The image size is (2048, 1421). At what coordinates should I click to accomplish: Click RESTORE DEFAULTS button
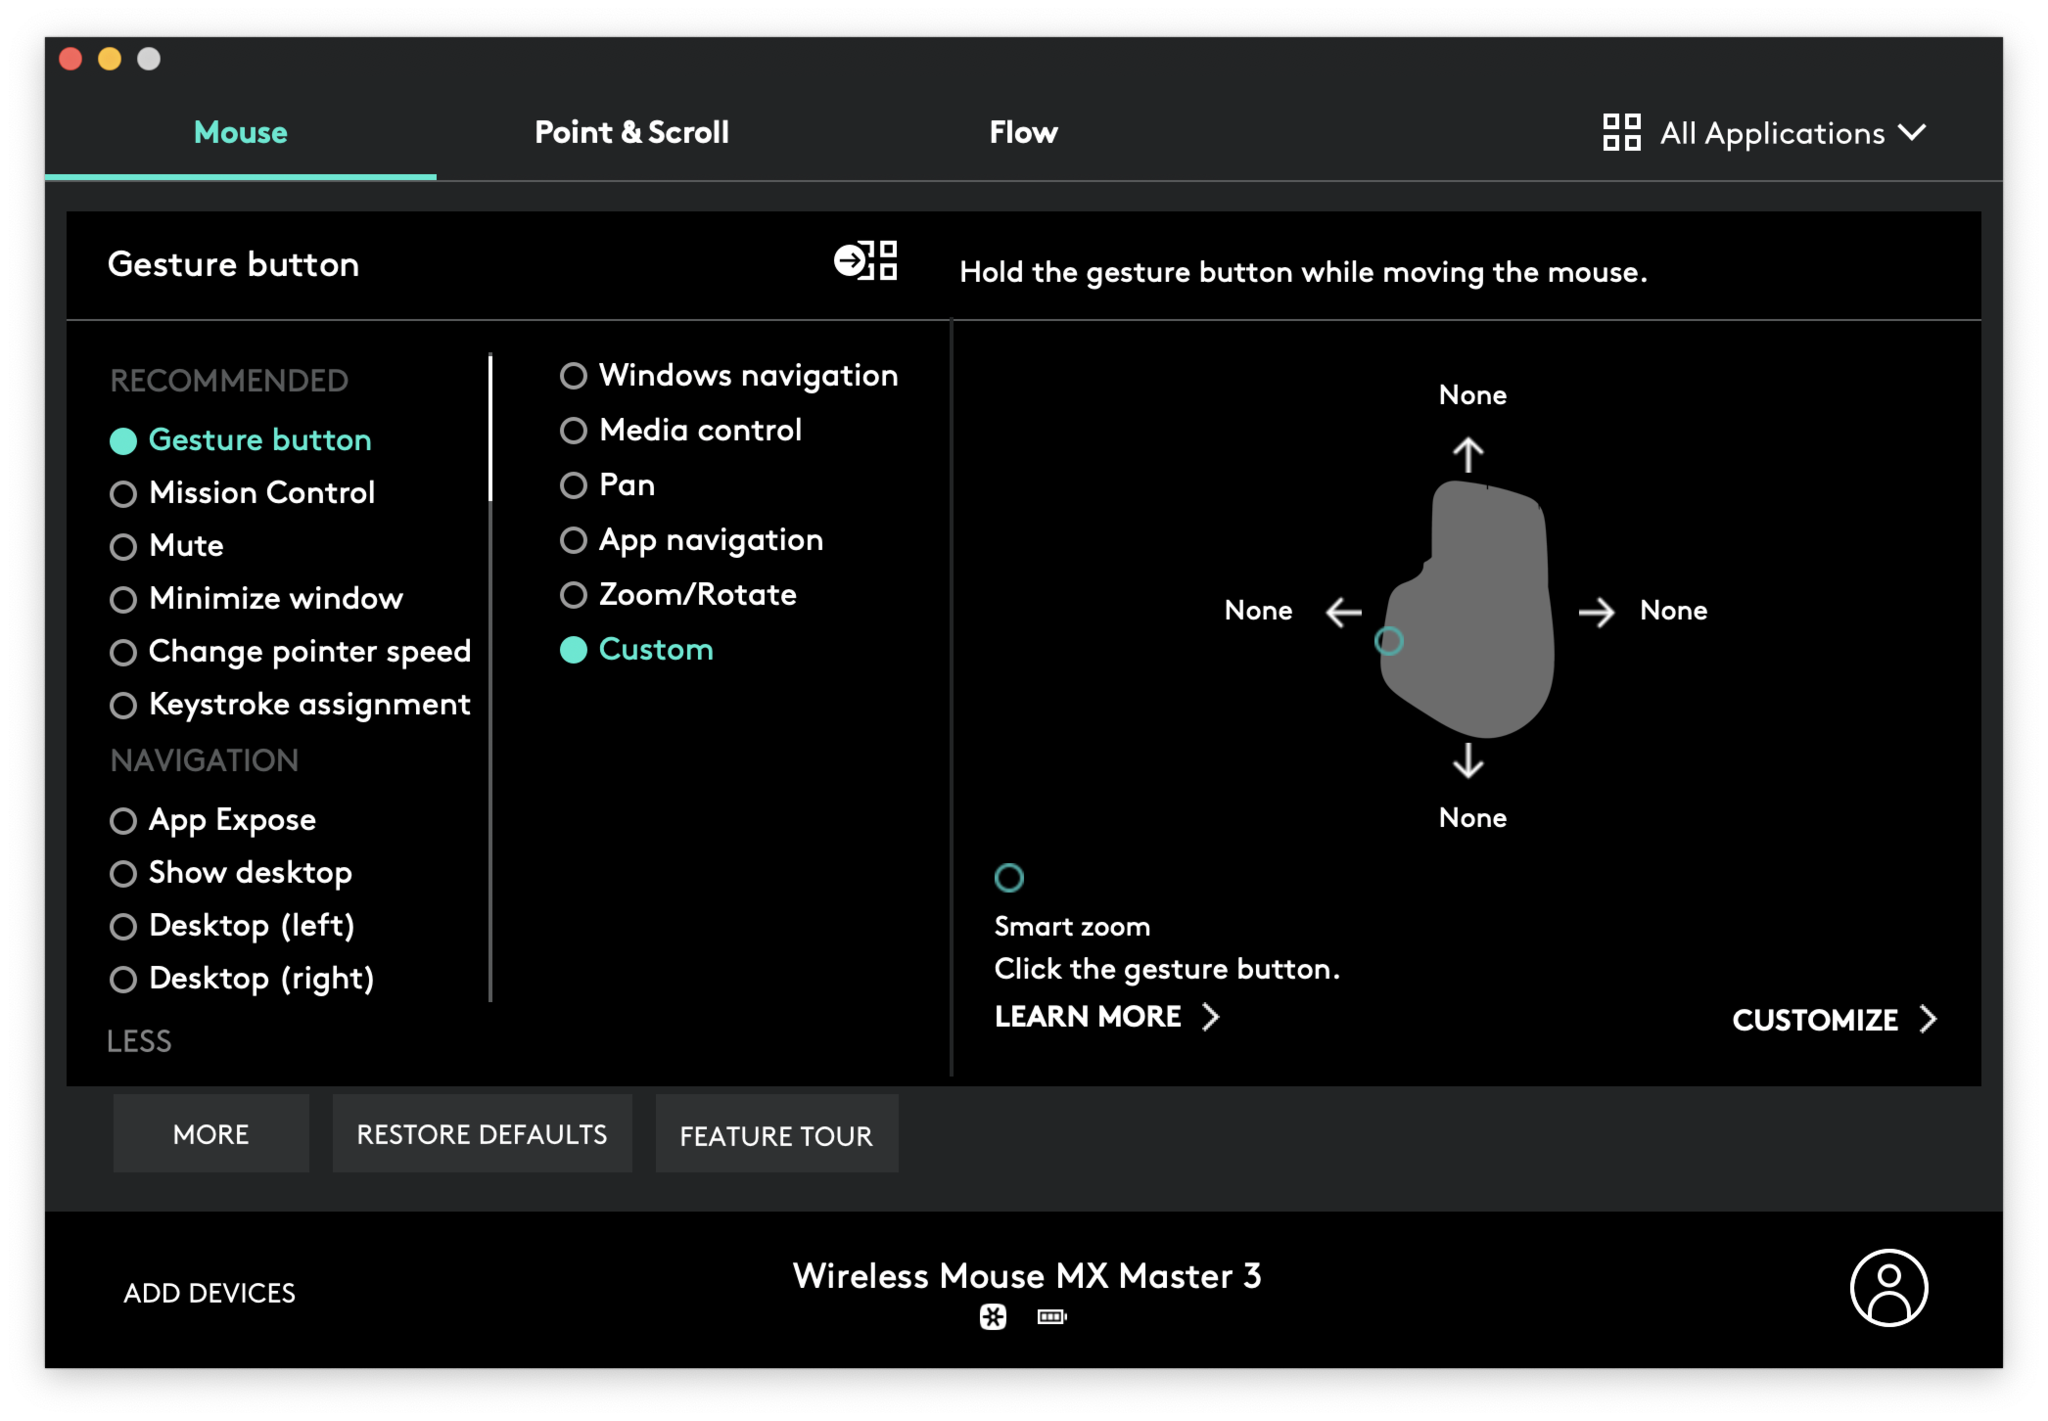[x=482, y=1134]
